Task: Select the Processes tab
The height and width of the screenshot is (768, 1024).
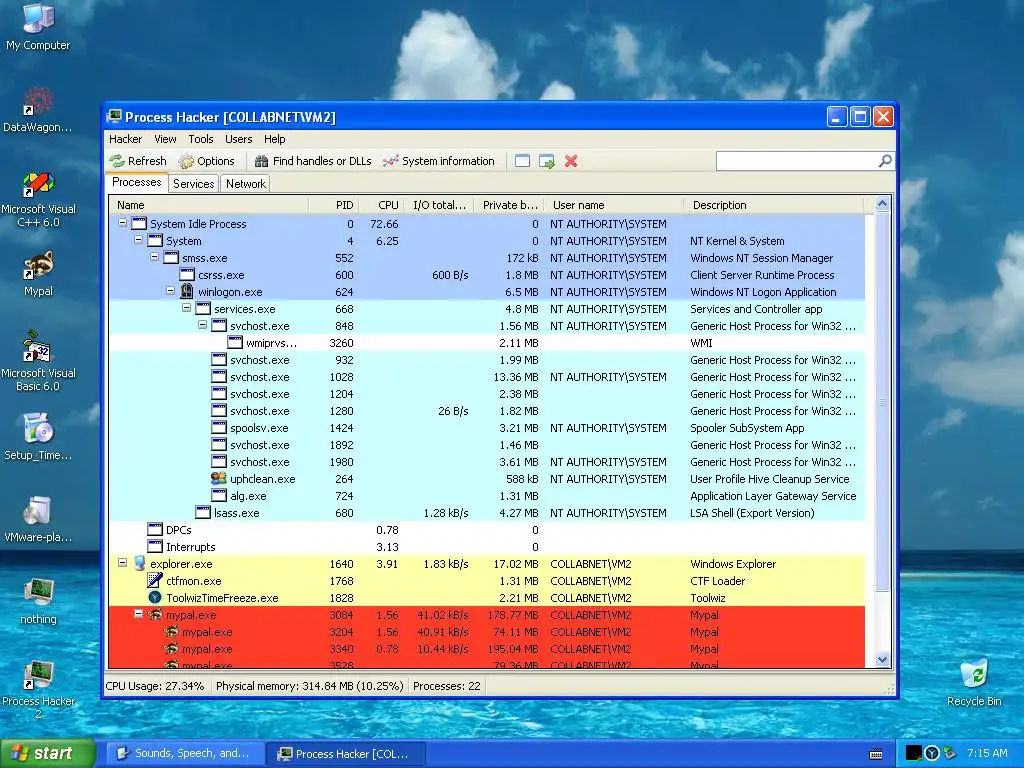Action: [x=136, y=183]
